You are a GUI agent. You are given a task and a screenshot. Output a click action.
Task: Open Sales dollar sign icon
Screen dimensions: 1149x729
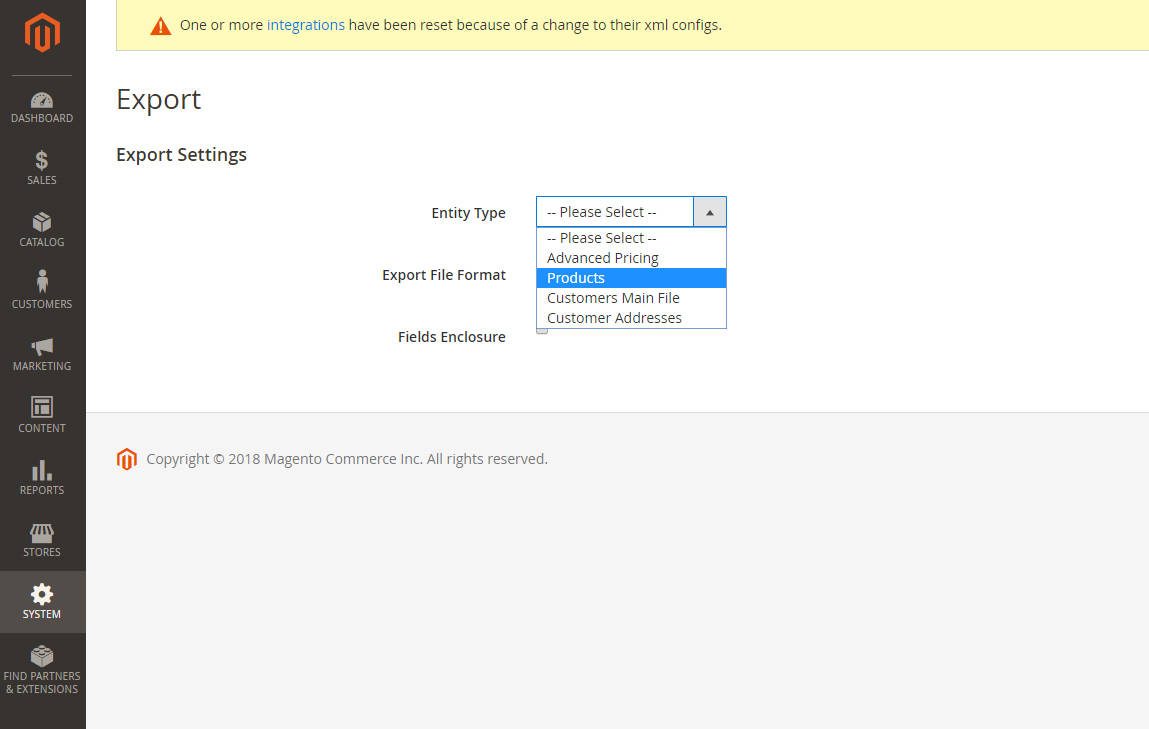[42, 160]
